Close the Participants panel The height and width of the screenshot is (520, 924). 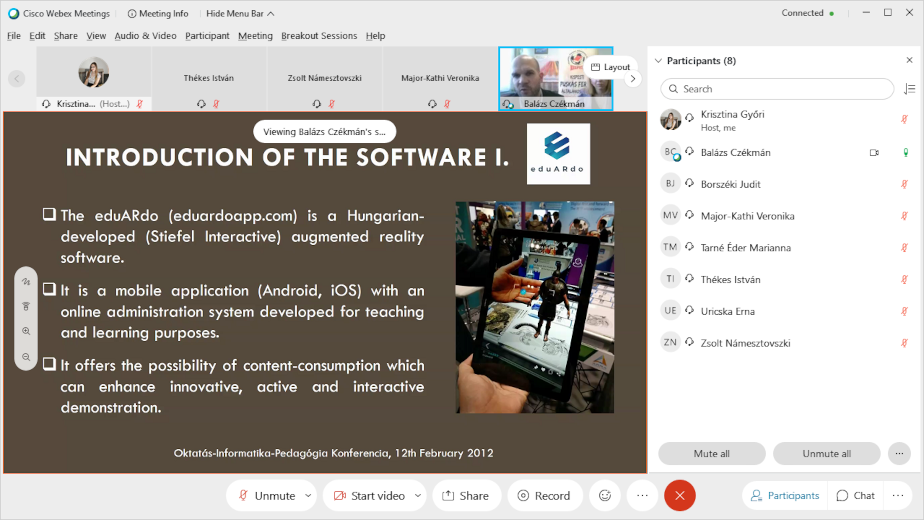click(x=909, y=60)
